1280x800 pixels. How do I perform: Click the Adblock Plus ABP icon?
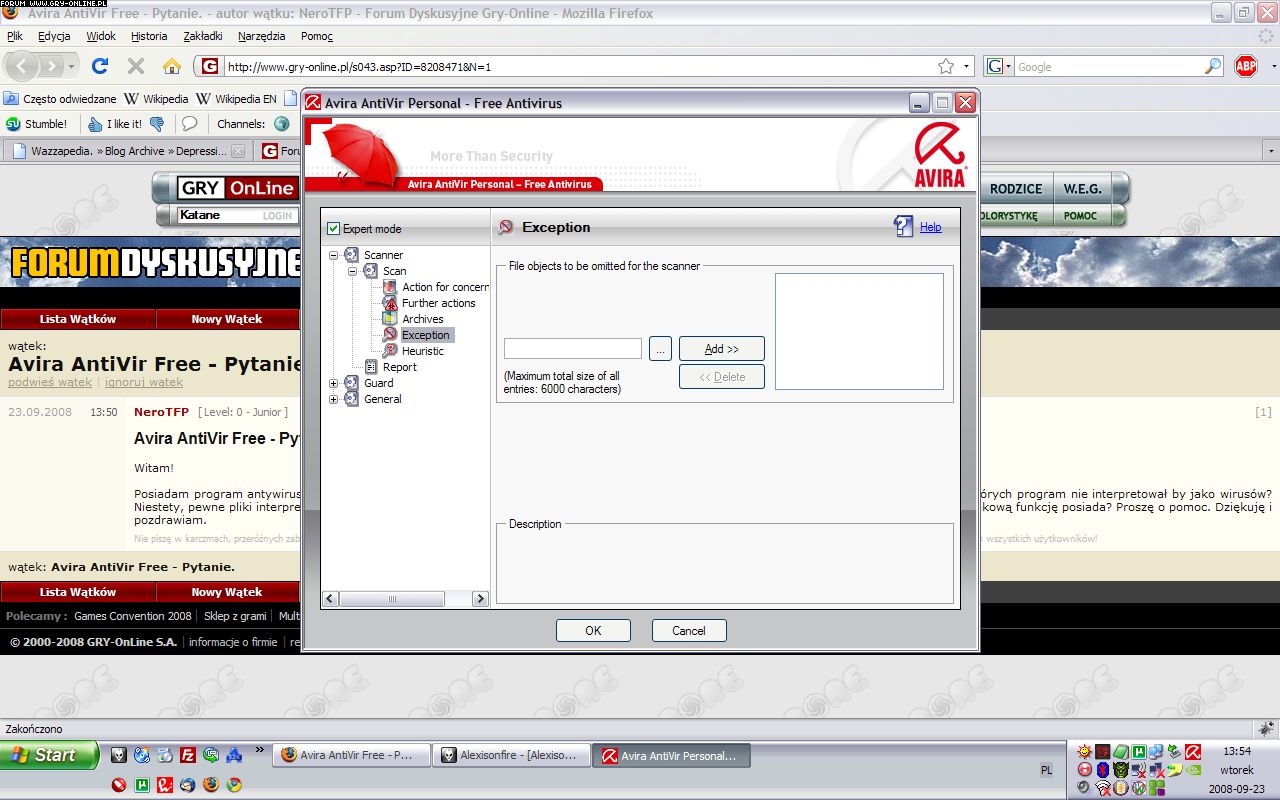tap(1245, 66)
